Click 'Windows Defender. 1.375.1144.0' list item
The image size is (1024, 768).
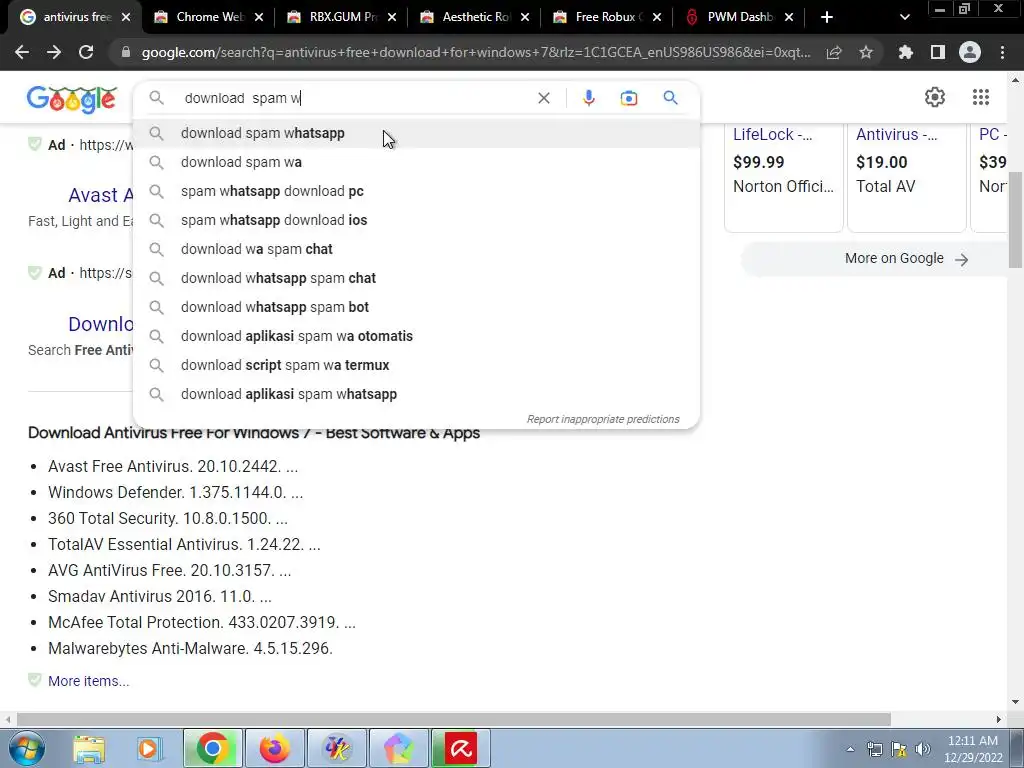point(176,492)
